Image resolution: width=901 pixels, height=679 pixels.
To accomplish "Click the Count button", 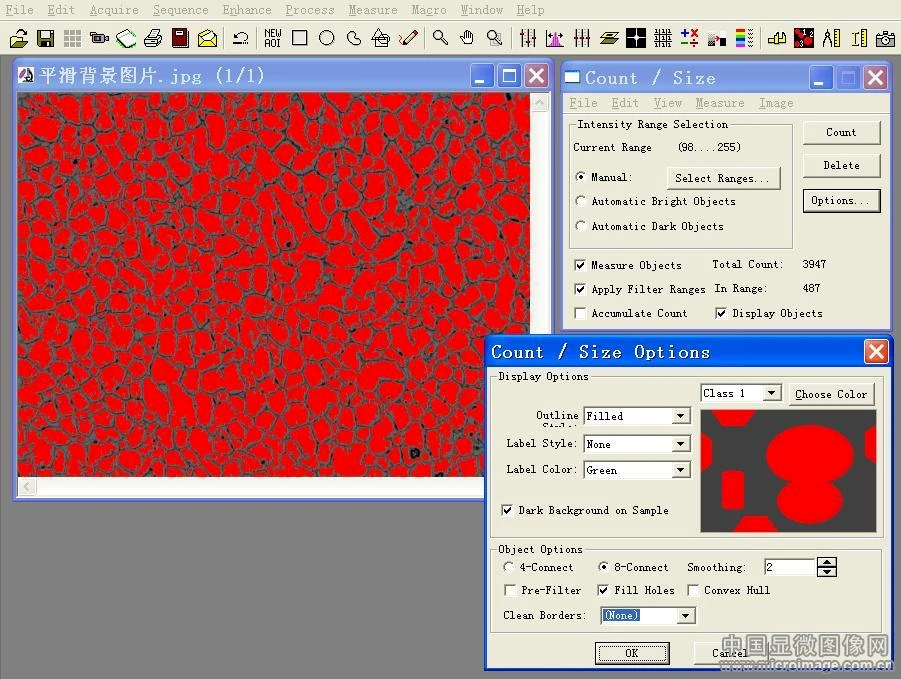I will (x=841, y=132).
